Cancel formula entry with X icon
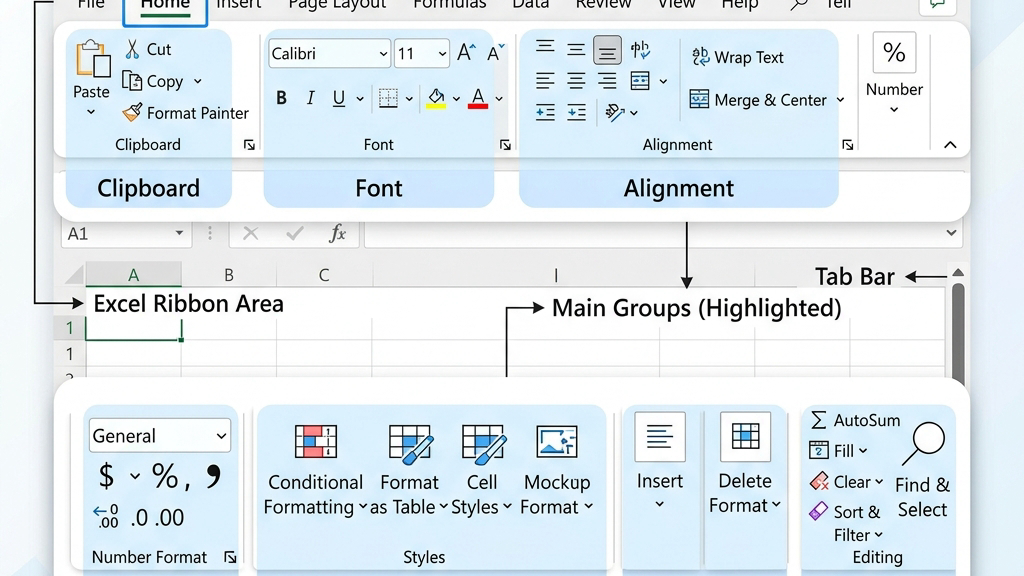The height and width of the screenshot is (576, 1024). (250, 233)
